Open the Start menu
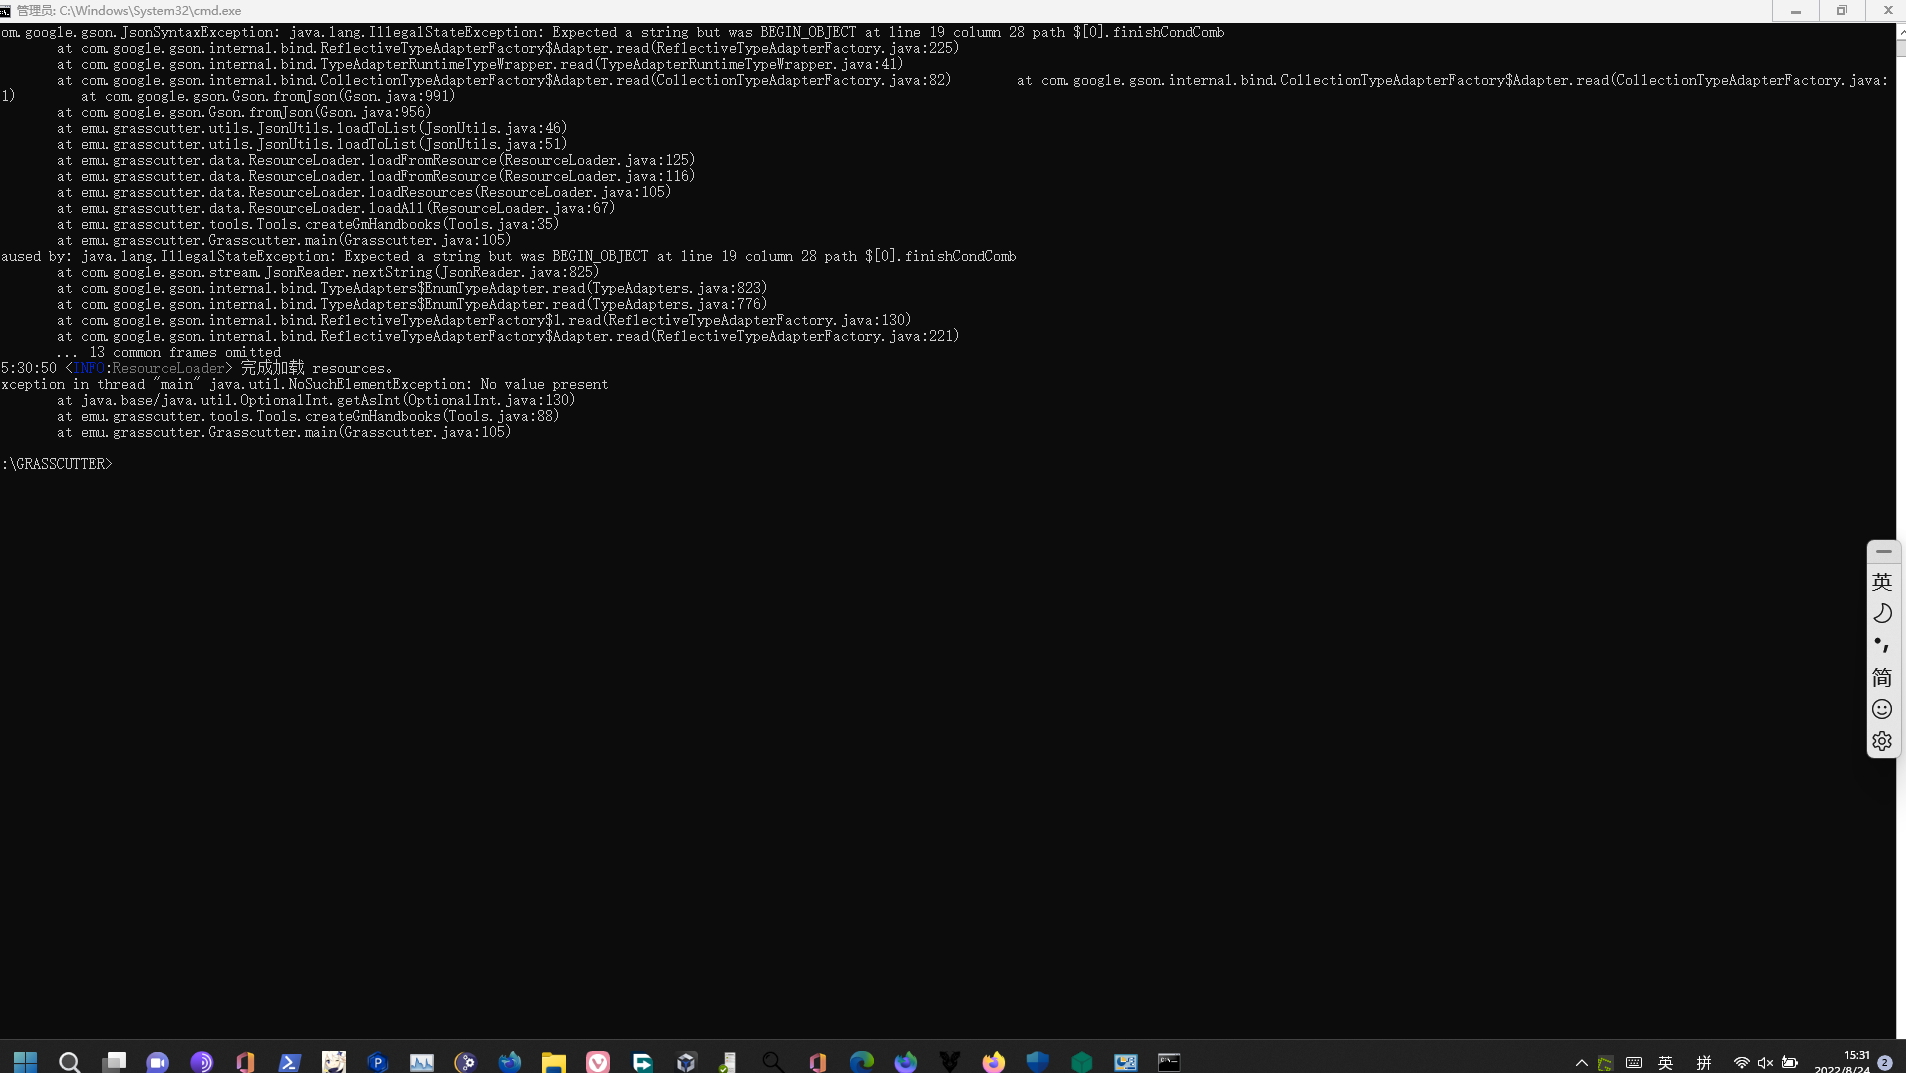Image resolution: width=1906 pixels, height=1073 pixels. tap(24, 1061)
